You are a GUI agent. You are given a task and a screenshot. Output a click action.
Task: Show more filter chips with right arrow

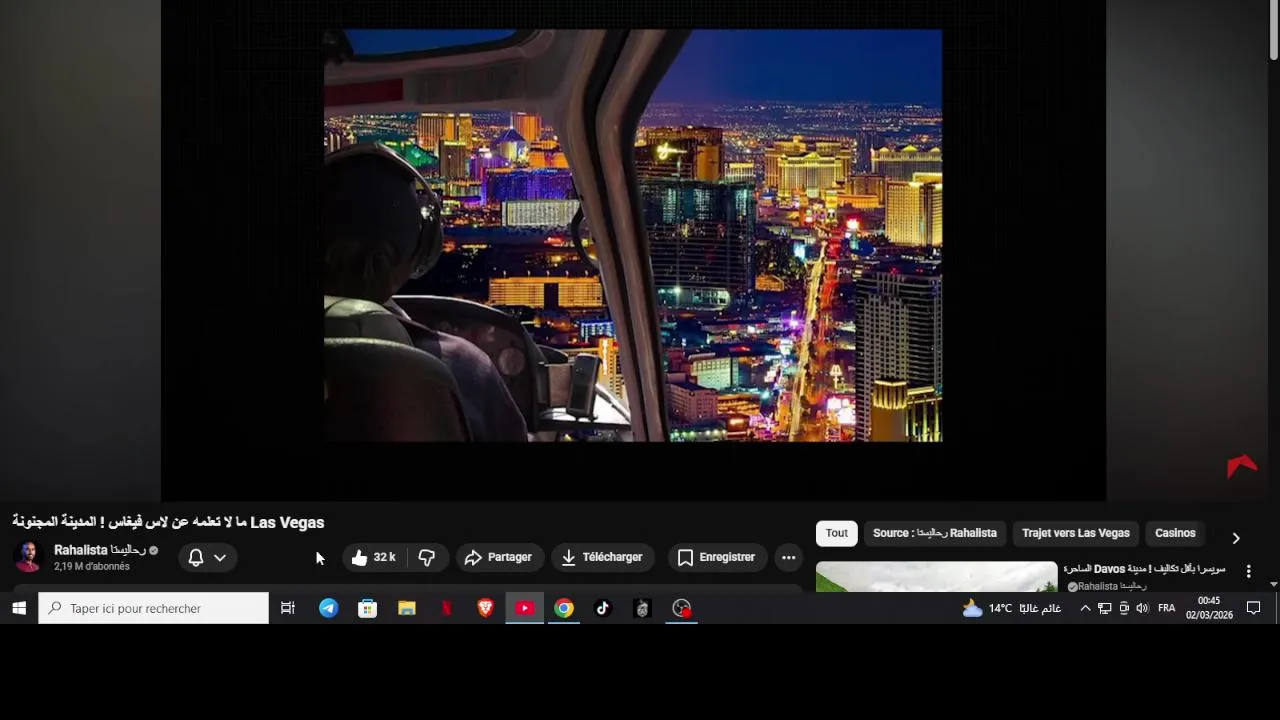point(1236,538)
